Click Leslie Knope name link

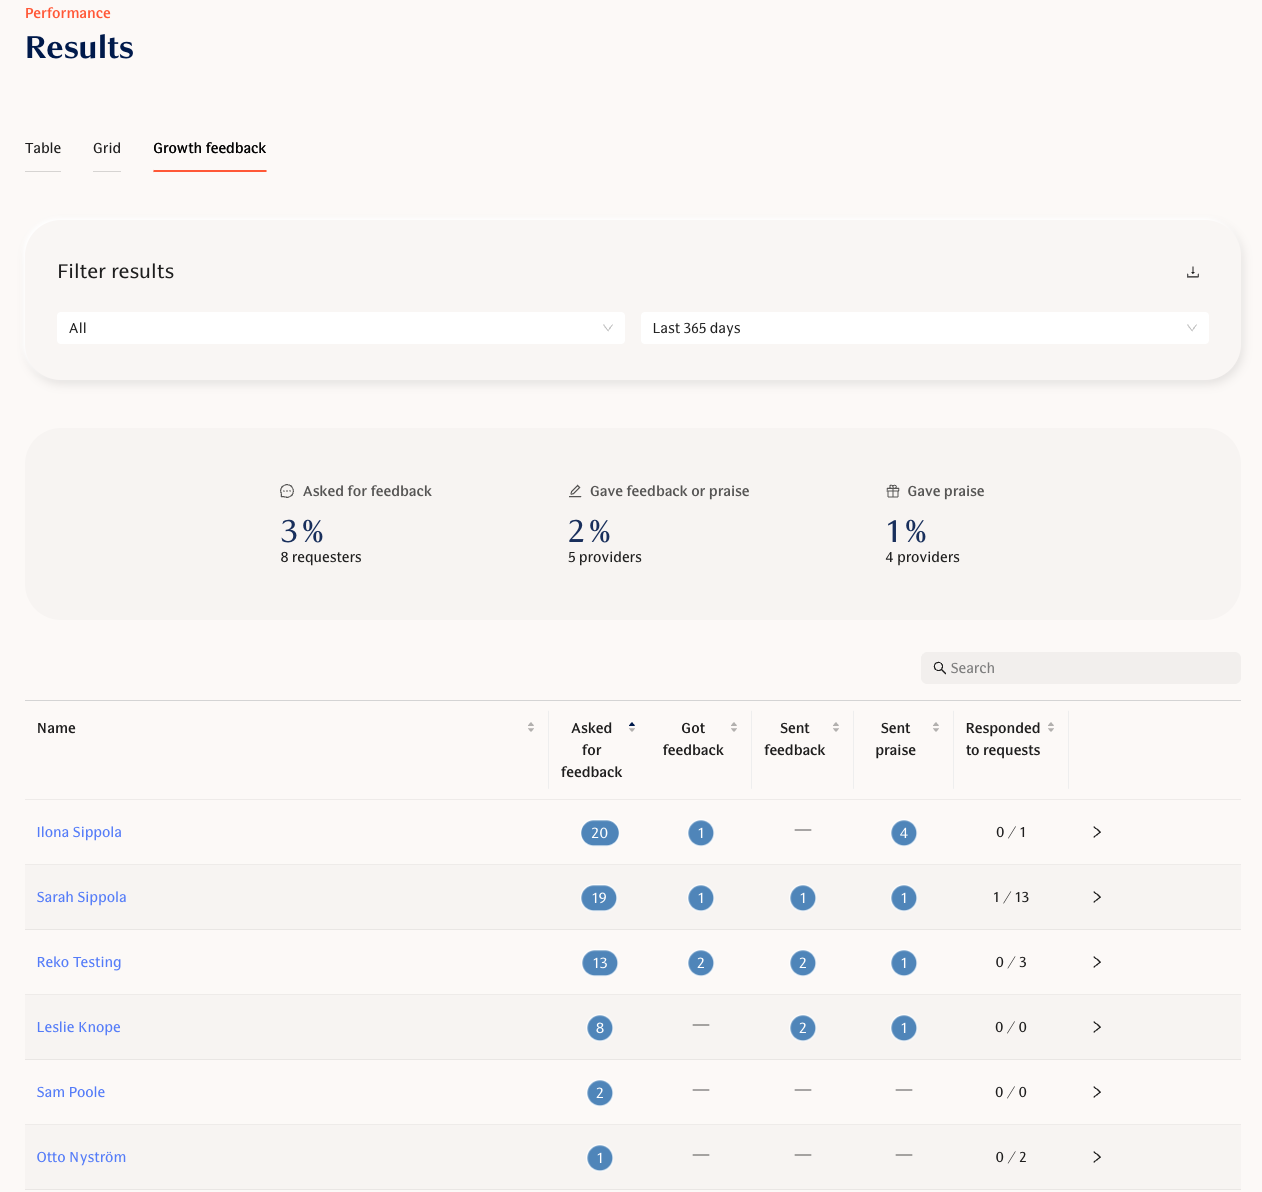pos(78,1027)
